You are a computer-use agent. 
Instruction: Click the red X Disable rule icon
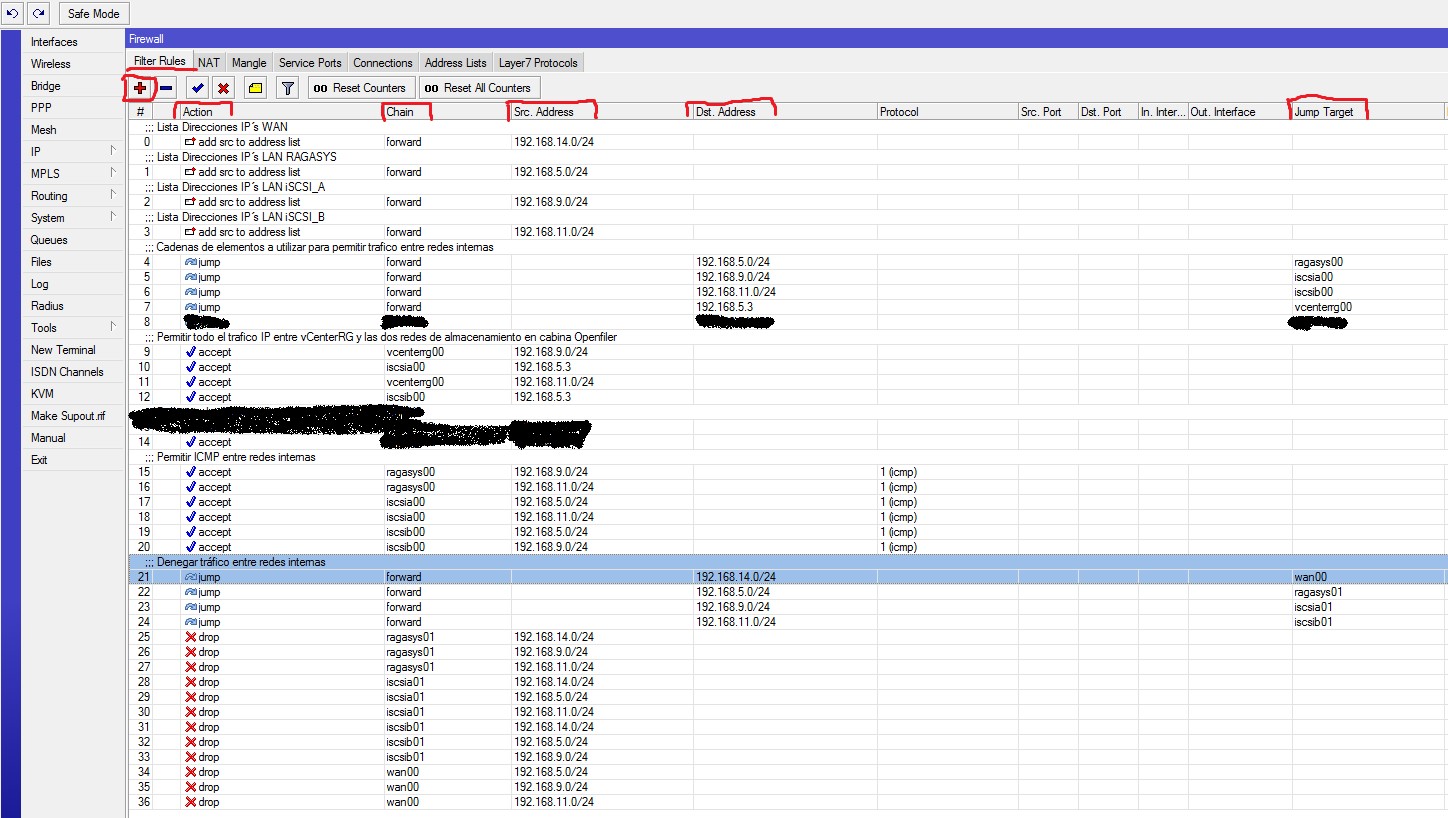pyautogui.click(x=224, y=88)
